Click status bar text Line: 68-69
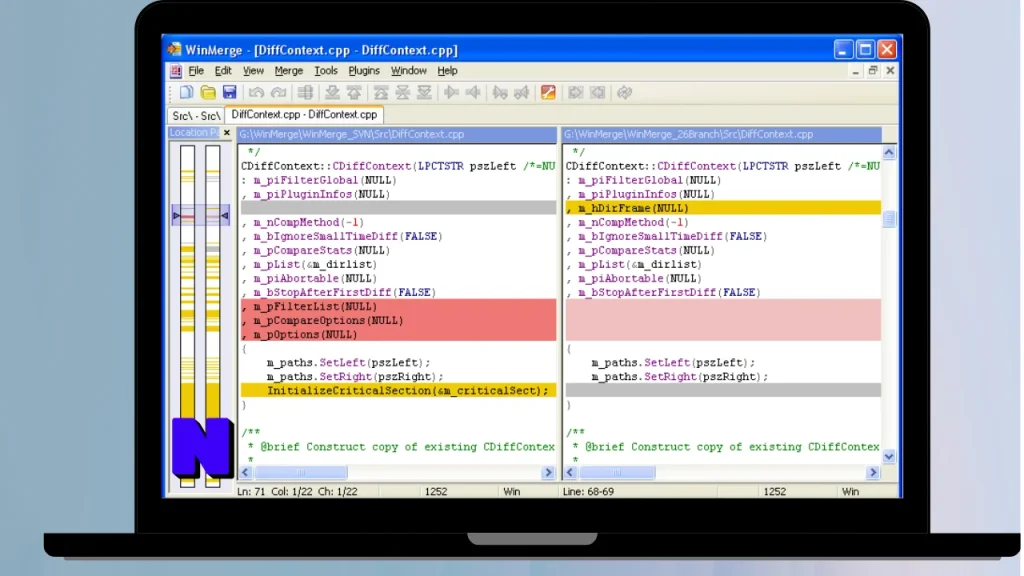Screen dimensions: 1024x576 tap(588, 492)
